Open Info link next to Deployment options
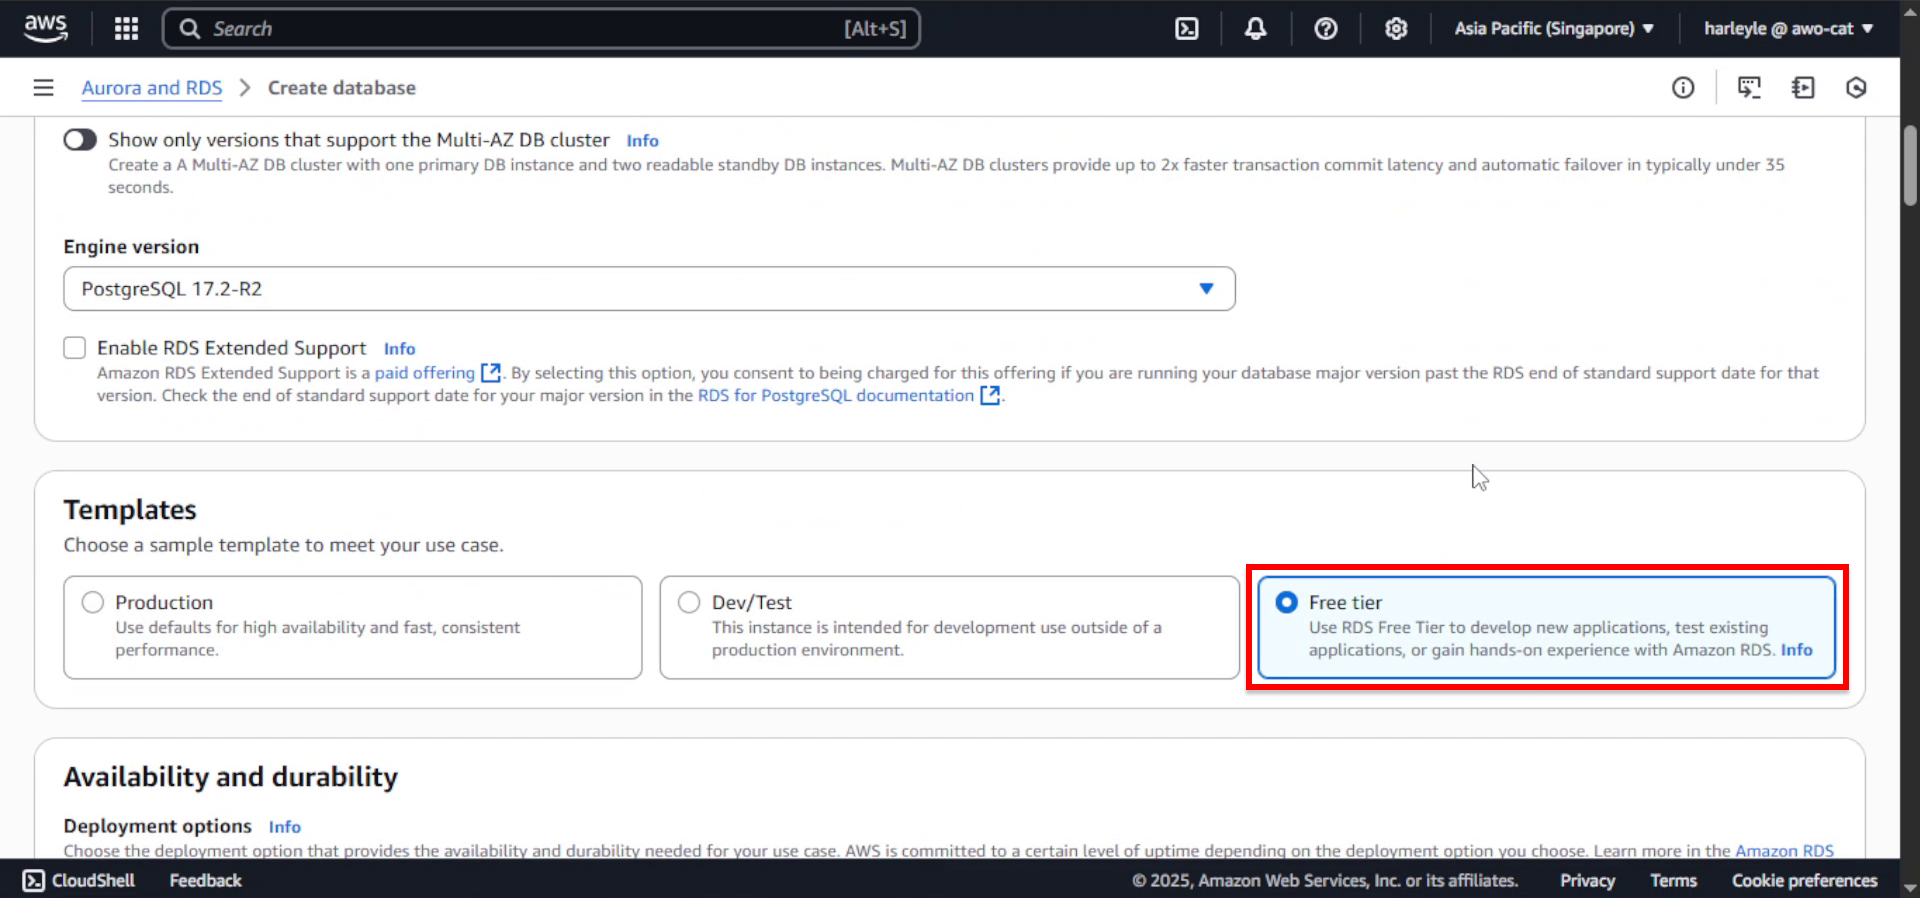Screen dimensions: 1920x898 point(284,827)
